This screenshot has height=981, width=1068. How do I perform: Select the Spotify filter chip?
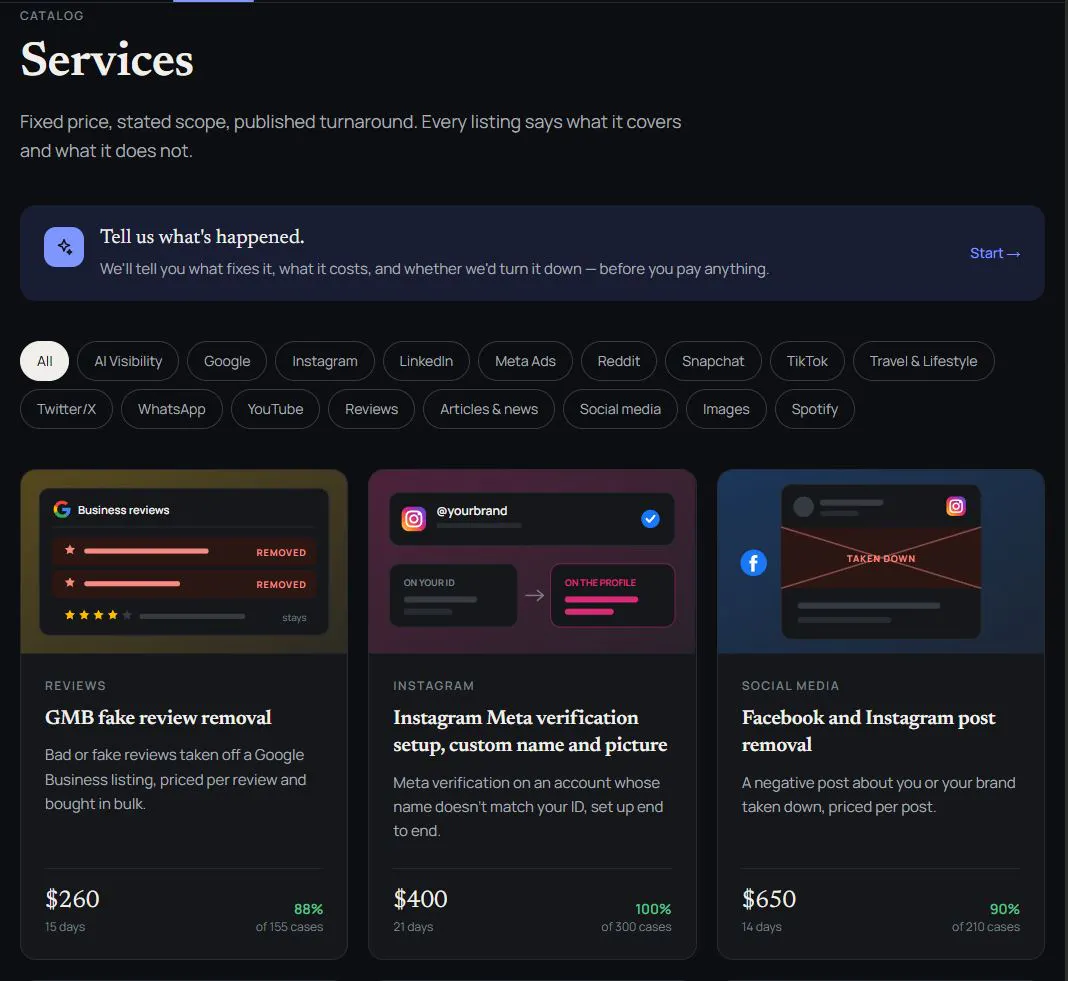point(815,409)
